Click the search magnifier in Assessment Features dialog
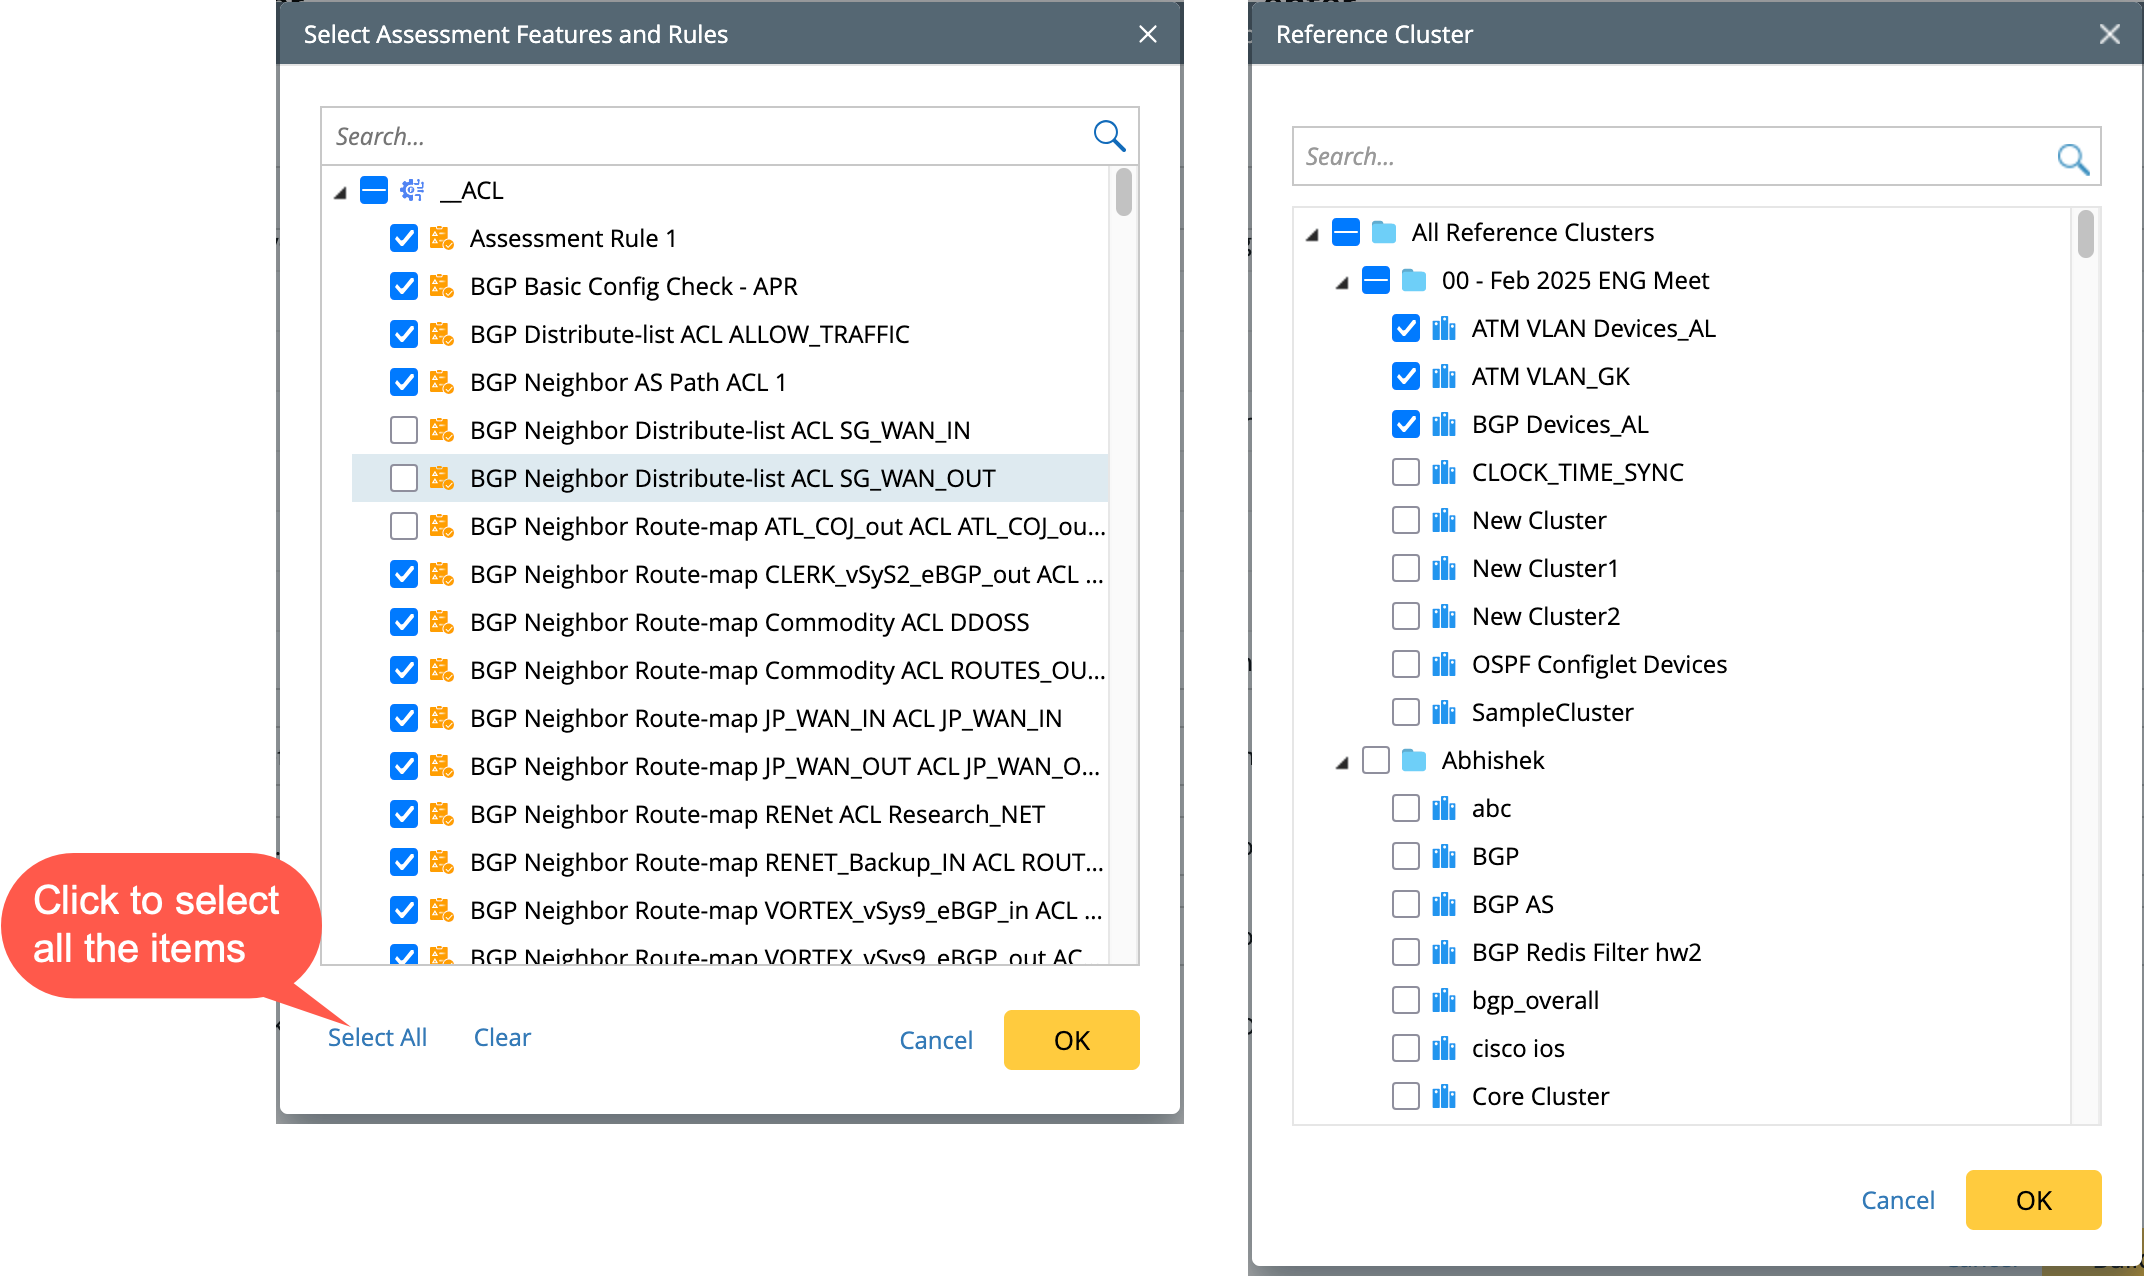The width and height of the screenshot is (2144, 1278). click(x=1108, y=136)
